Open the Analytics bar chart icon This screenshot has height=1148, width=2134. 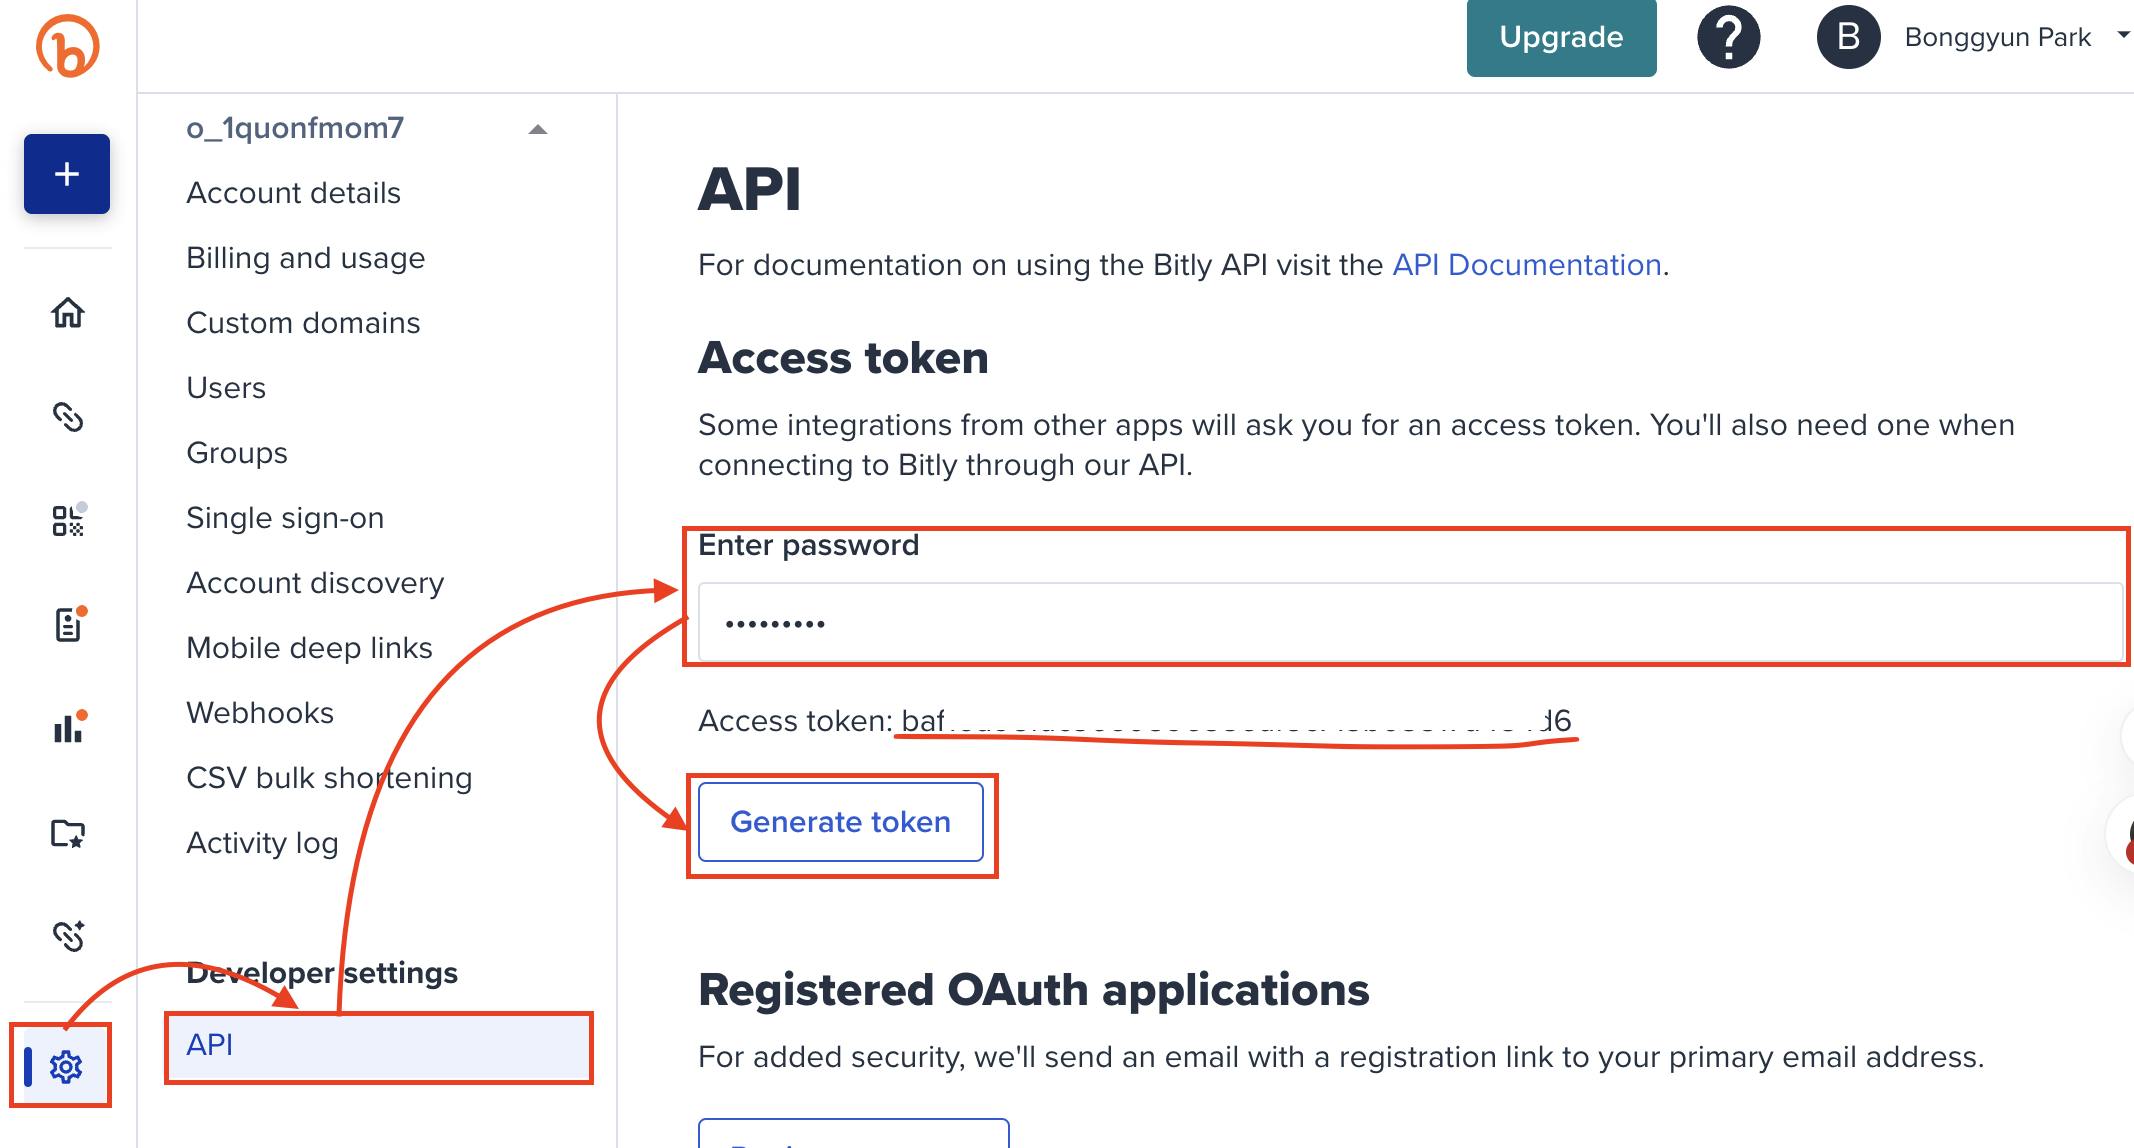(67, 728)
